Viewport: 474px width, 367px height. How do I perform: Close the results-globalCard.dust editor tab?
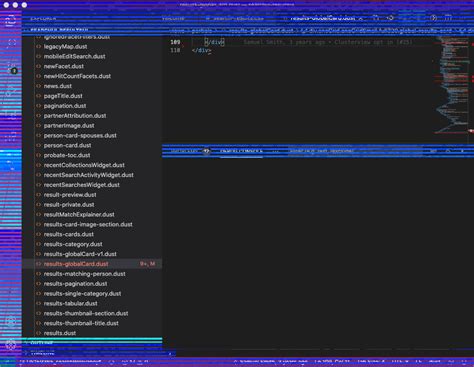point(361,18)
